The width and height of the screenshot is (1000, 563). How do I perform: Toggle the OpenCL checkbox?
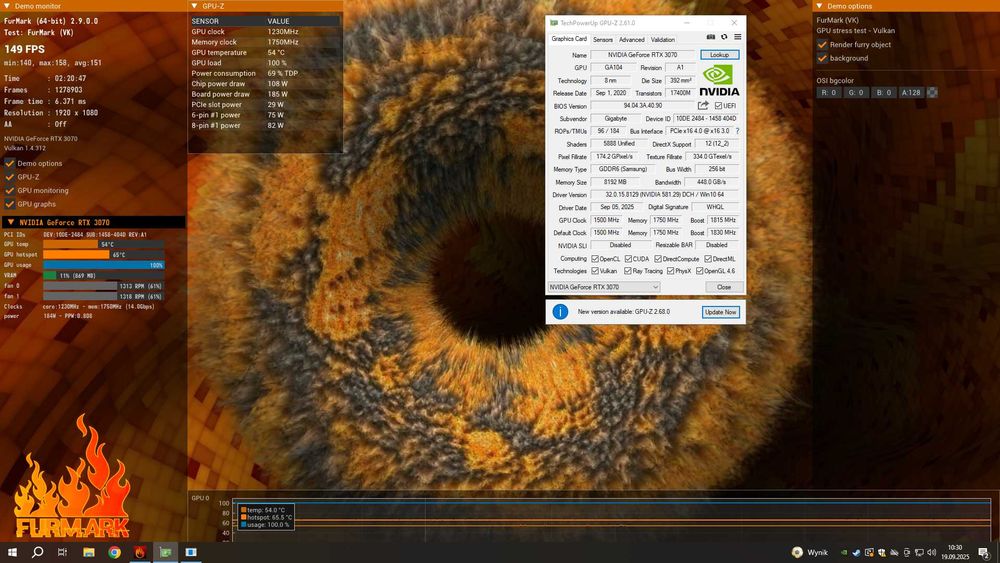coord(594,259)
